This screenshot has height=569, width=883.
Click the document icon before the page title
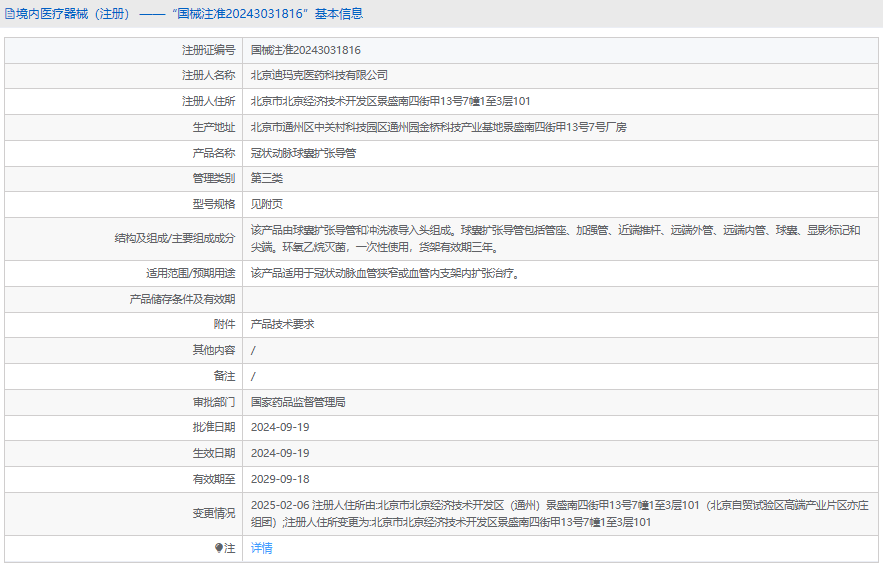pyautogui.click(x=10, y=14)
